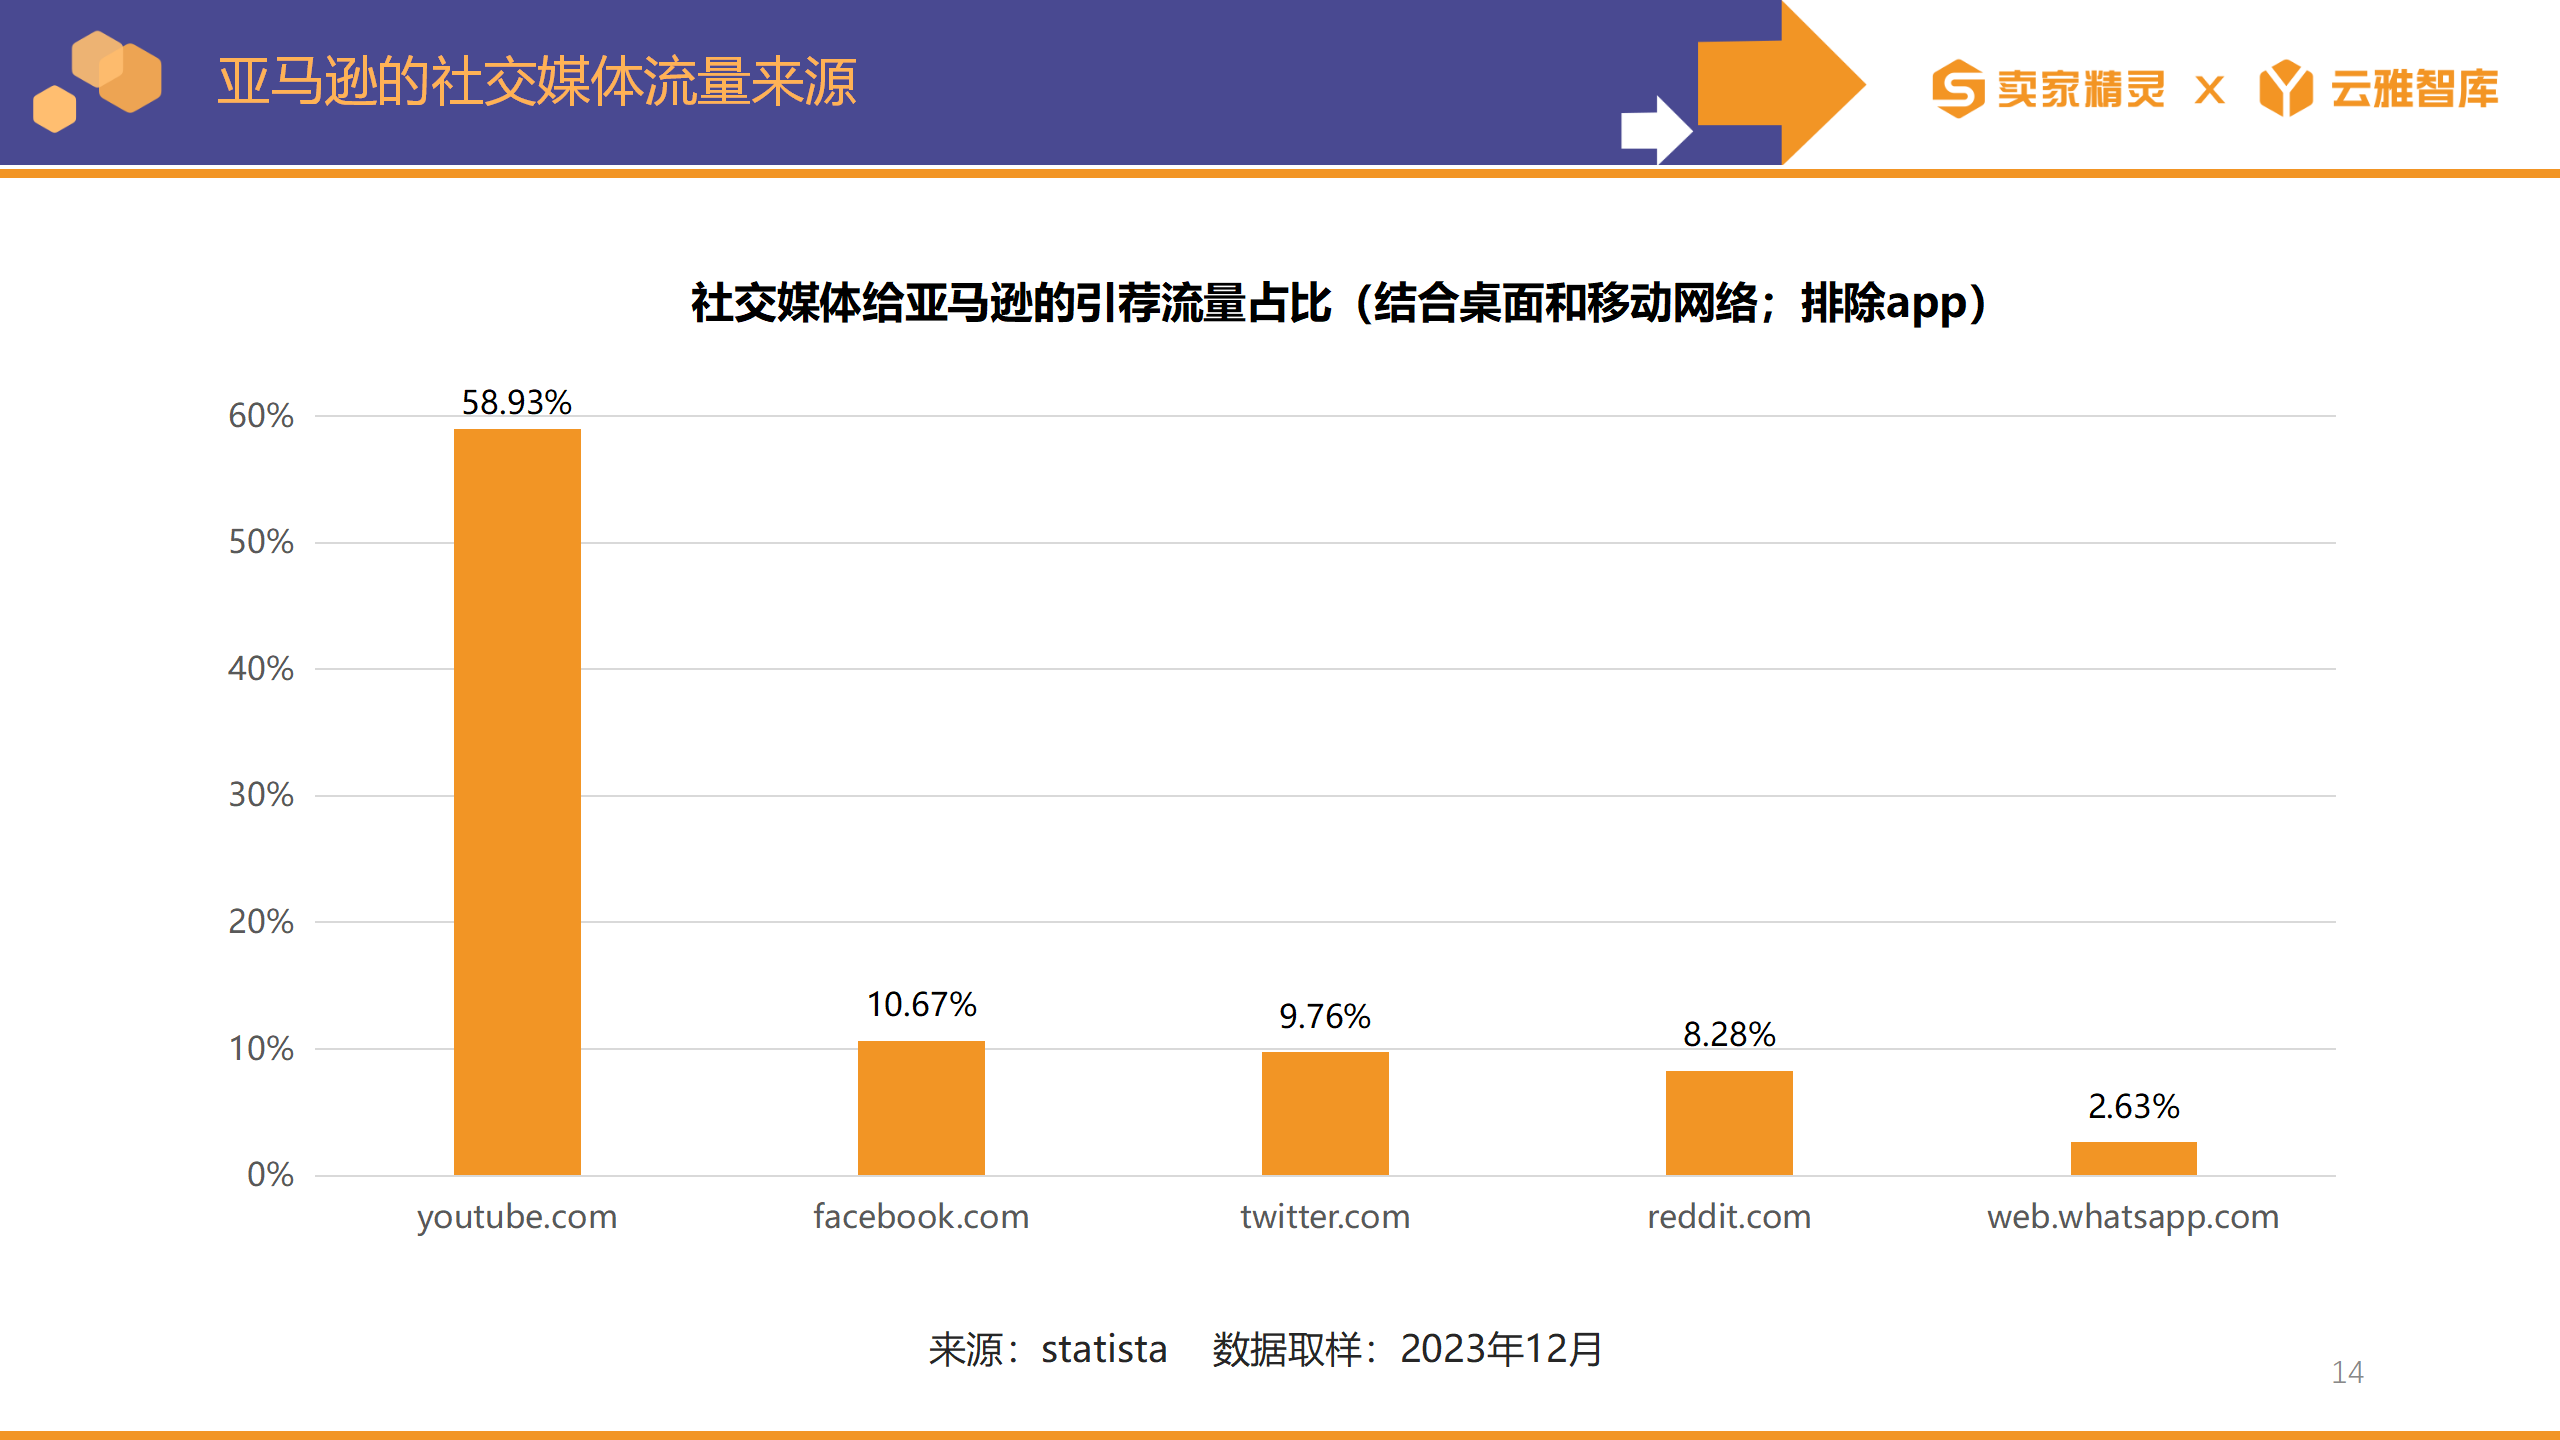The width and height of the screenshot is (2560, 1440).
Task: Select the reddit.com bar
Action: tap(1729, 1123)
